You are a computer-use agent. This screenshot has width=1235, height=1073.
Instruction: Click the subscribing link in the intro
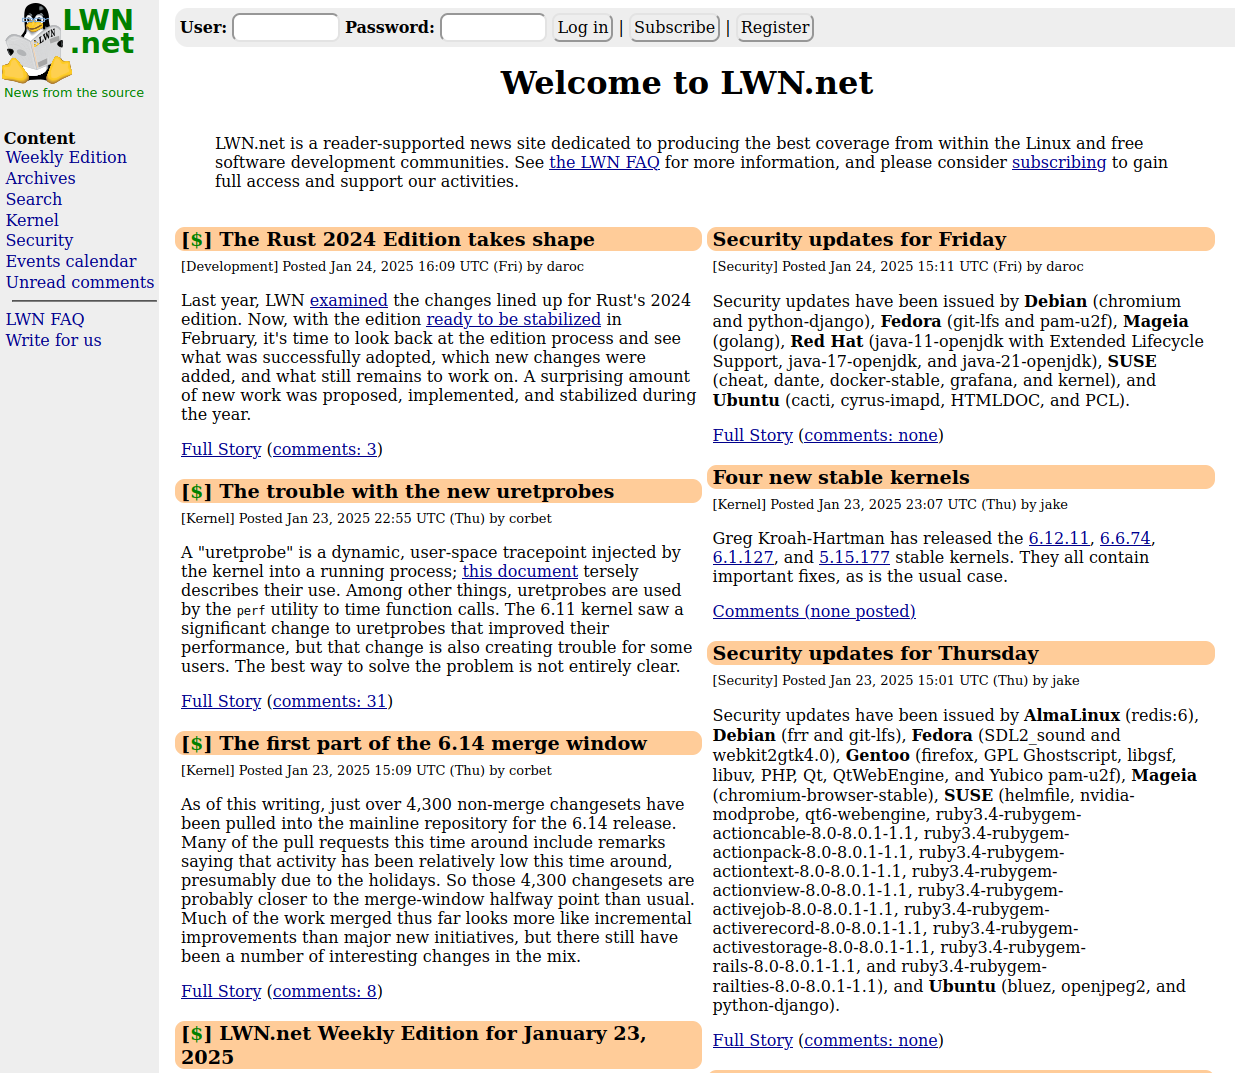click(x=1059, y=162)
